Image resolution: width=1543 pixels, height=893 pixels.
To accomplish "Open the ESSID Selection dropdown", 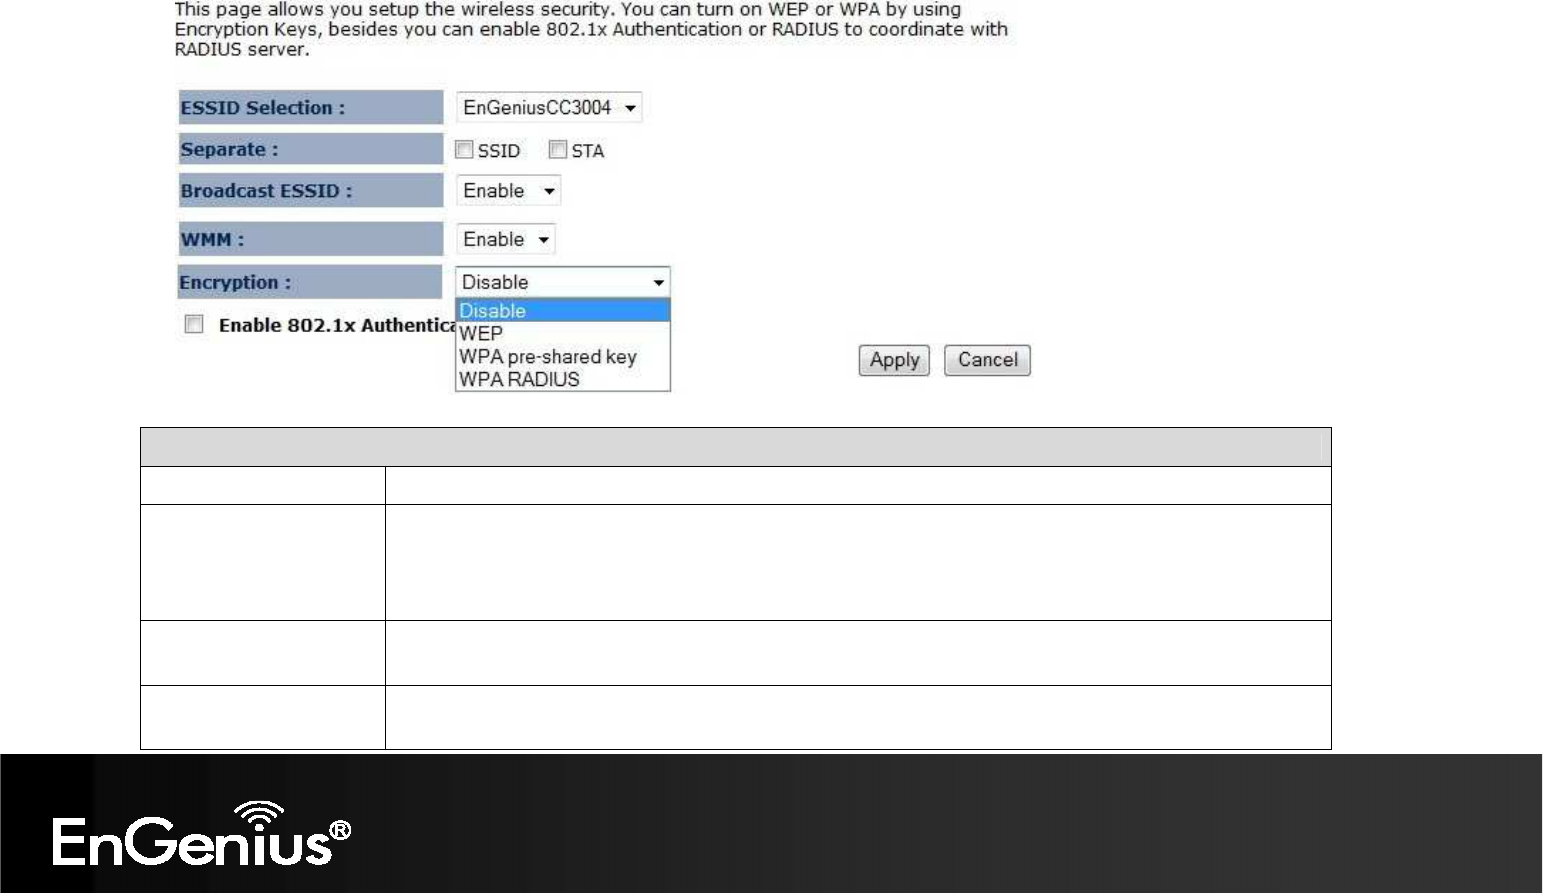I will pos(549,107).
